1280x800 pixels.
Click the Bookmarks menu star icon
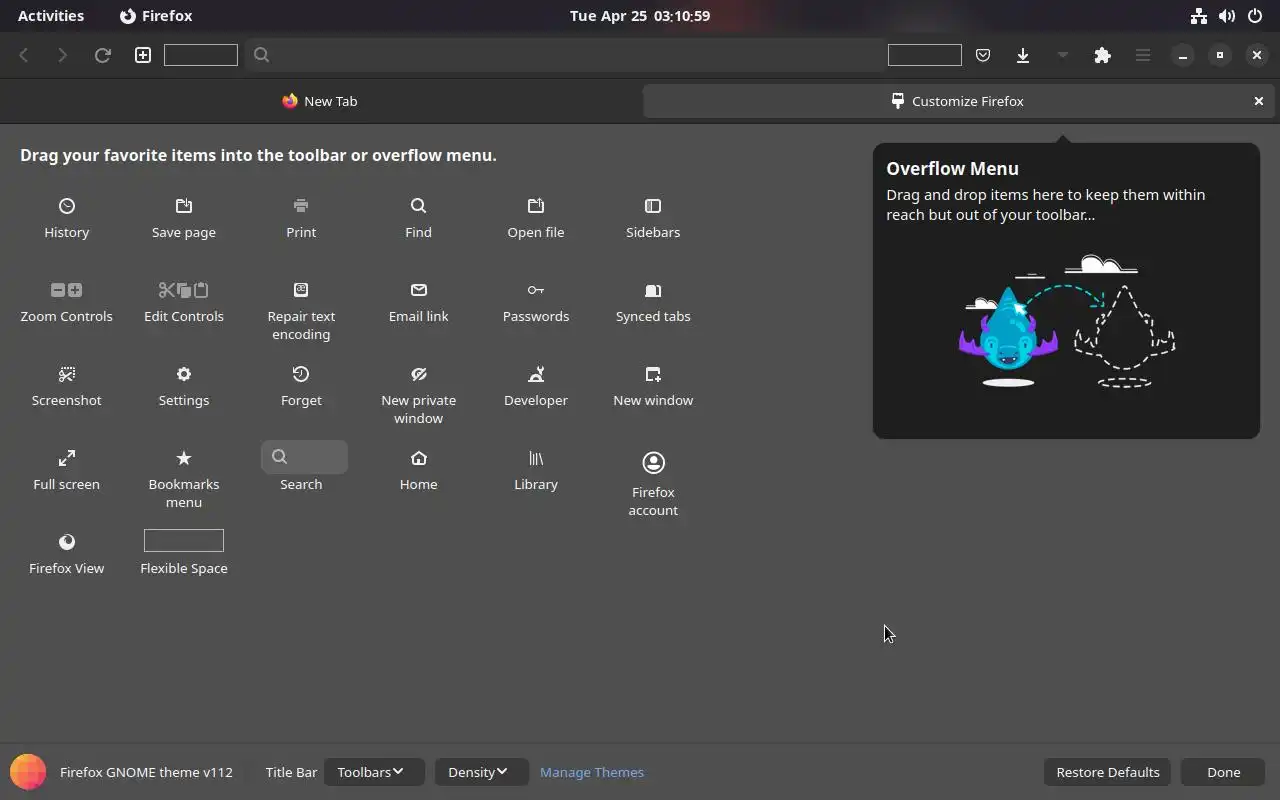(x=184, y=458)
